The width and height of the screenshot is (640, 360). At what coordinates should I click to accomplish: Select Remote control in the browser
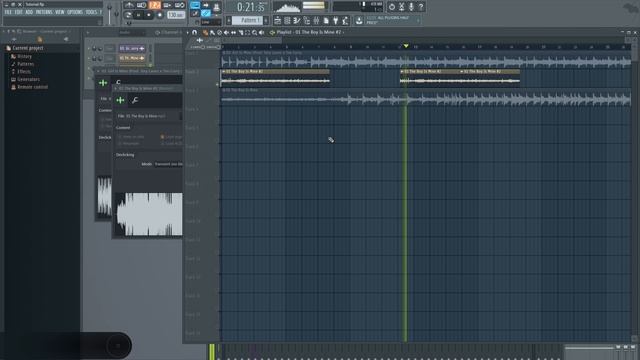point(32,87)
